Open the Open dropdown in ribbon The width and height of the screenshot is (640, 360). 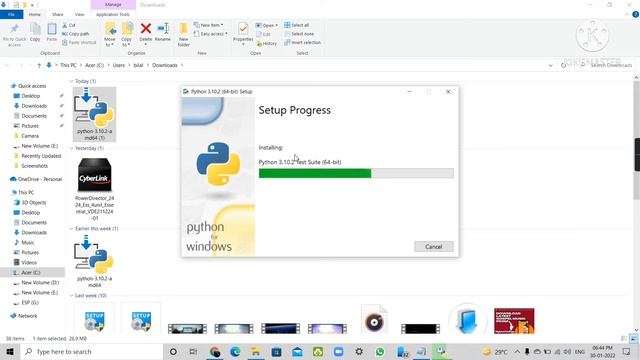point(267,25)
